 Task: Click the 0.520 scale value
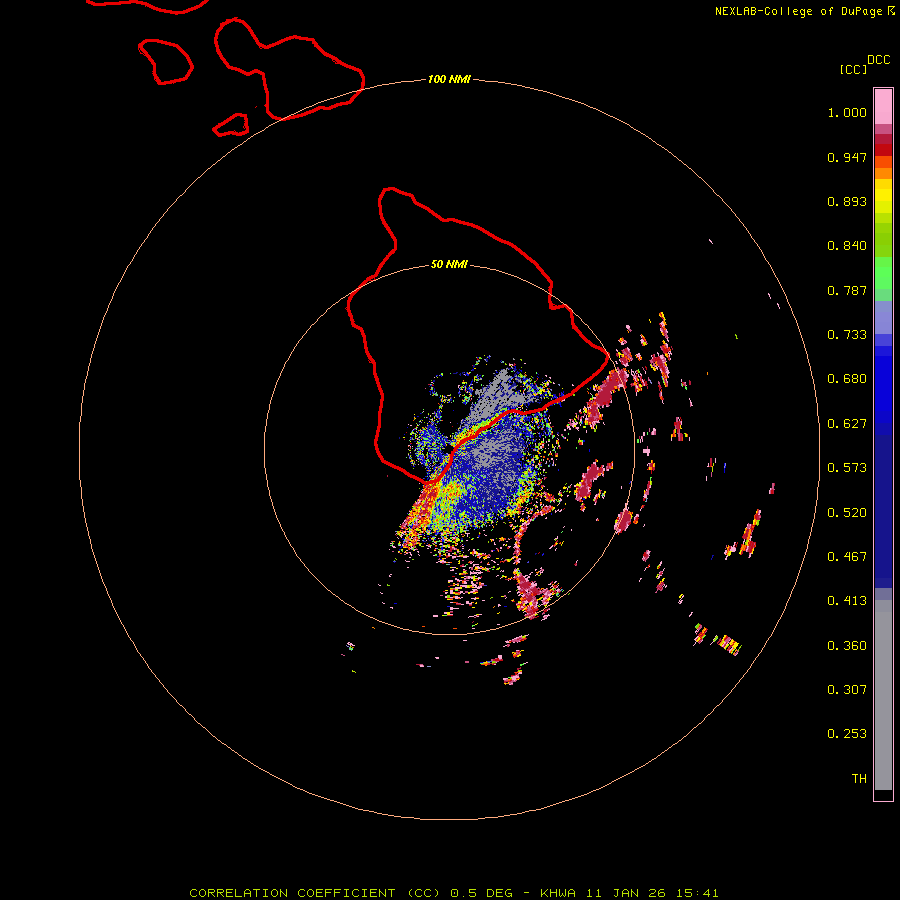[847, 513]
